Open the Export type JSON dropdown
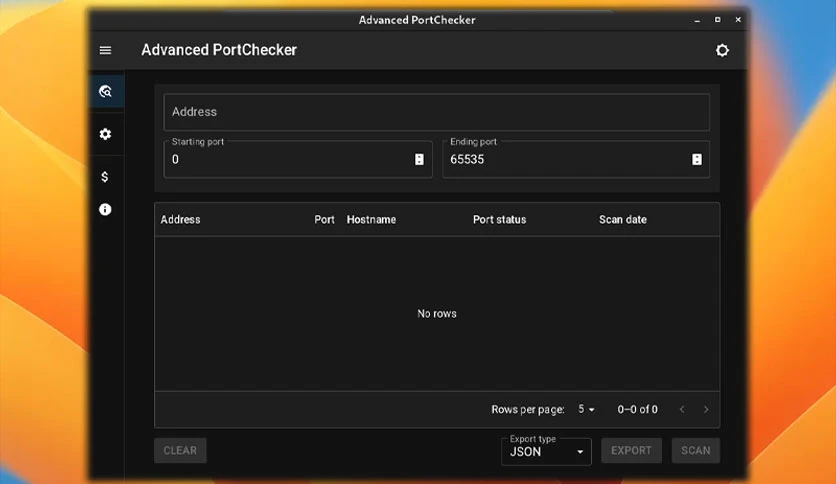 pos(546,451)
